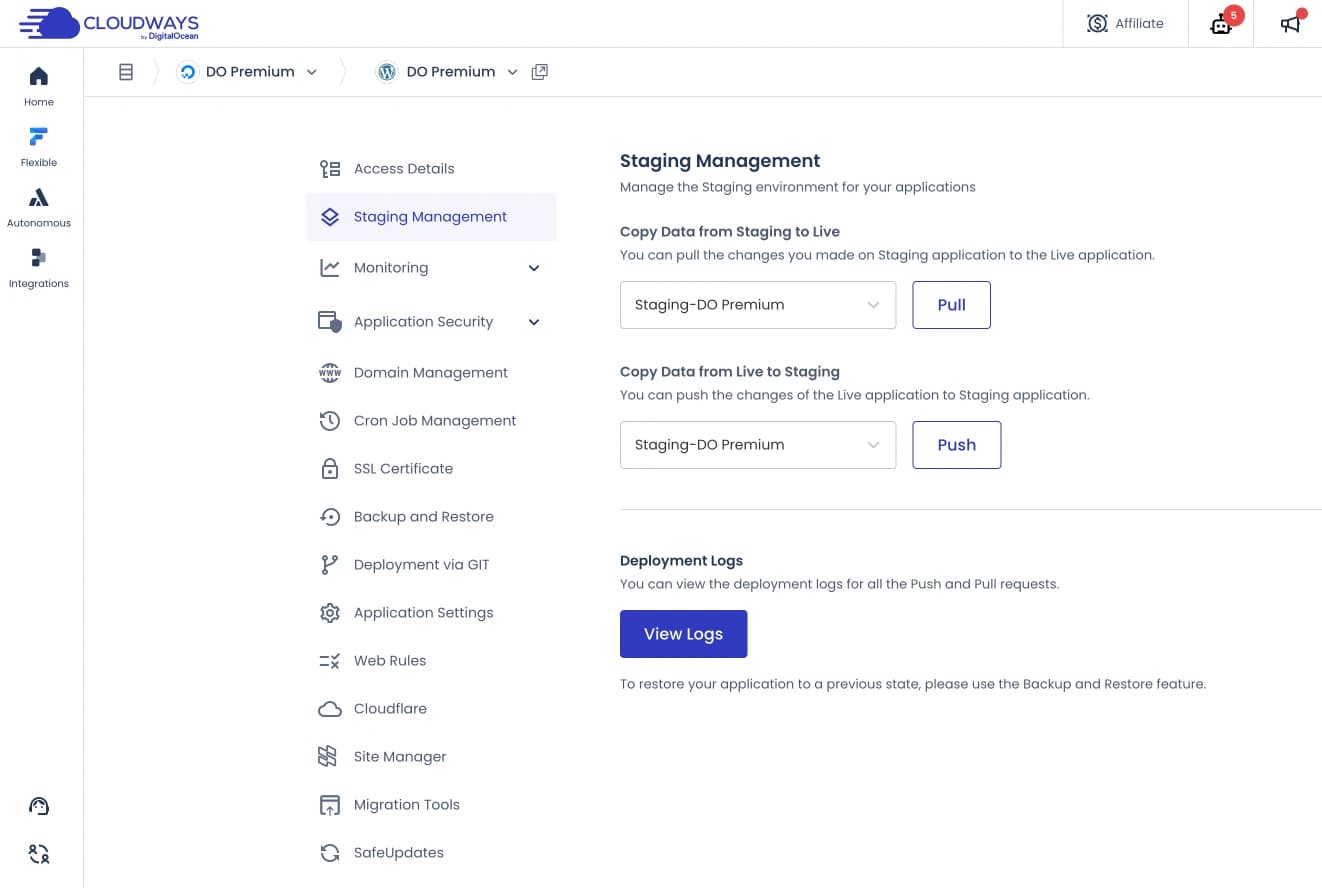Screen dimensions: 1322x888
Task: Open the Autonomous section from the sidebar
Action: (x=38, y=205)
